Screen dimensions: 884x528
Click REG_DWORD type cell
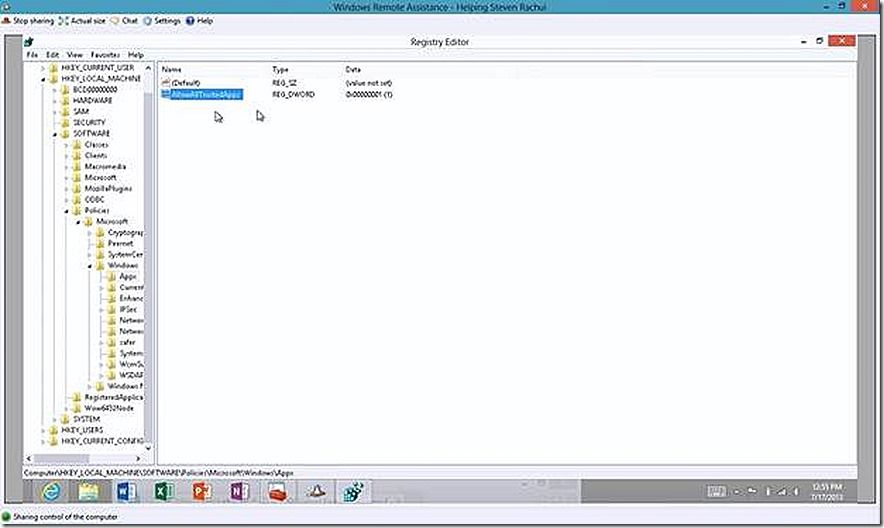pyautogui.click(x=293, y=94)
